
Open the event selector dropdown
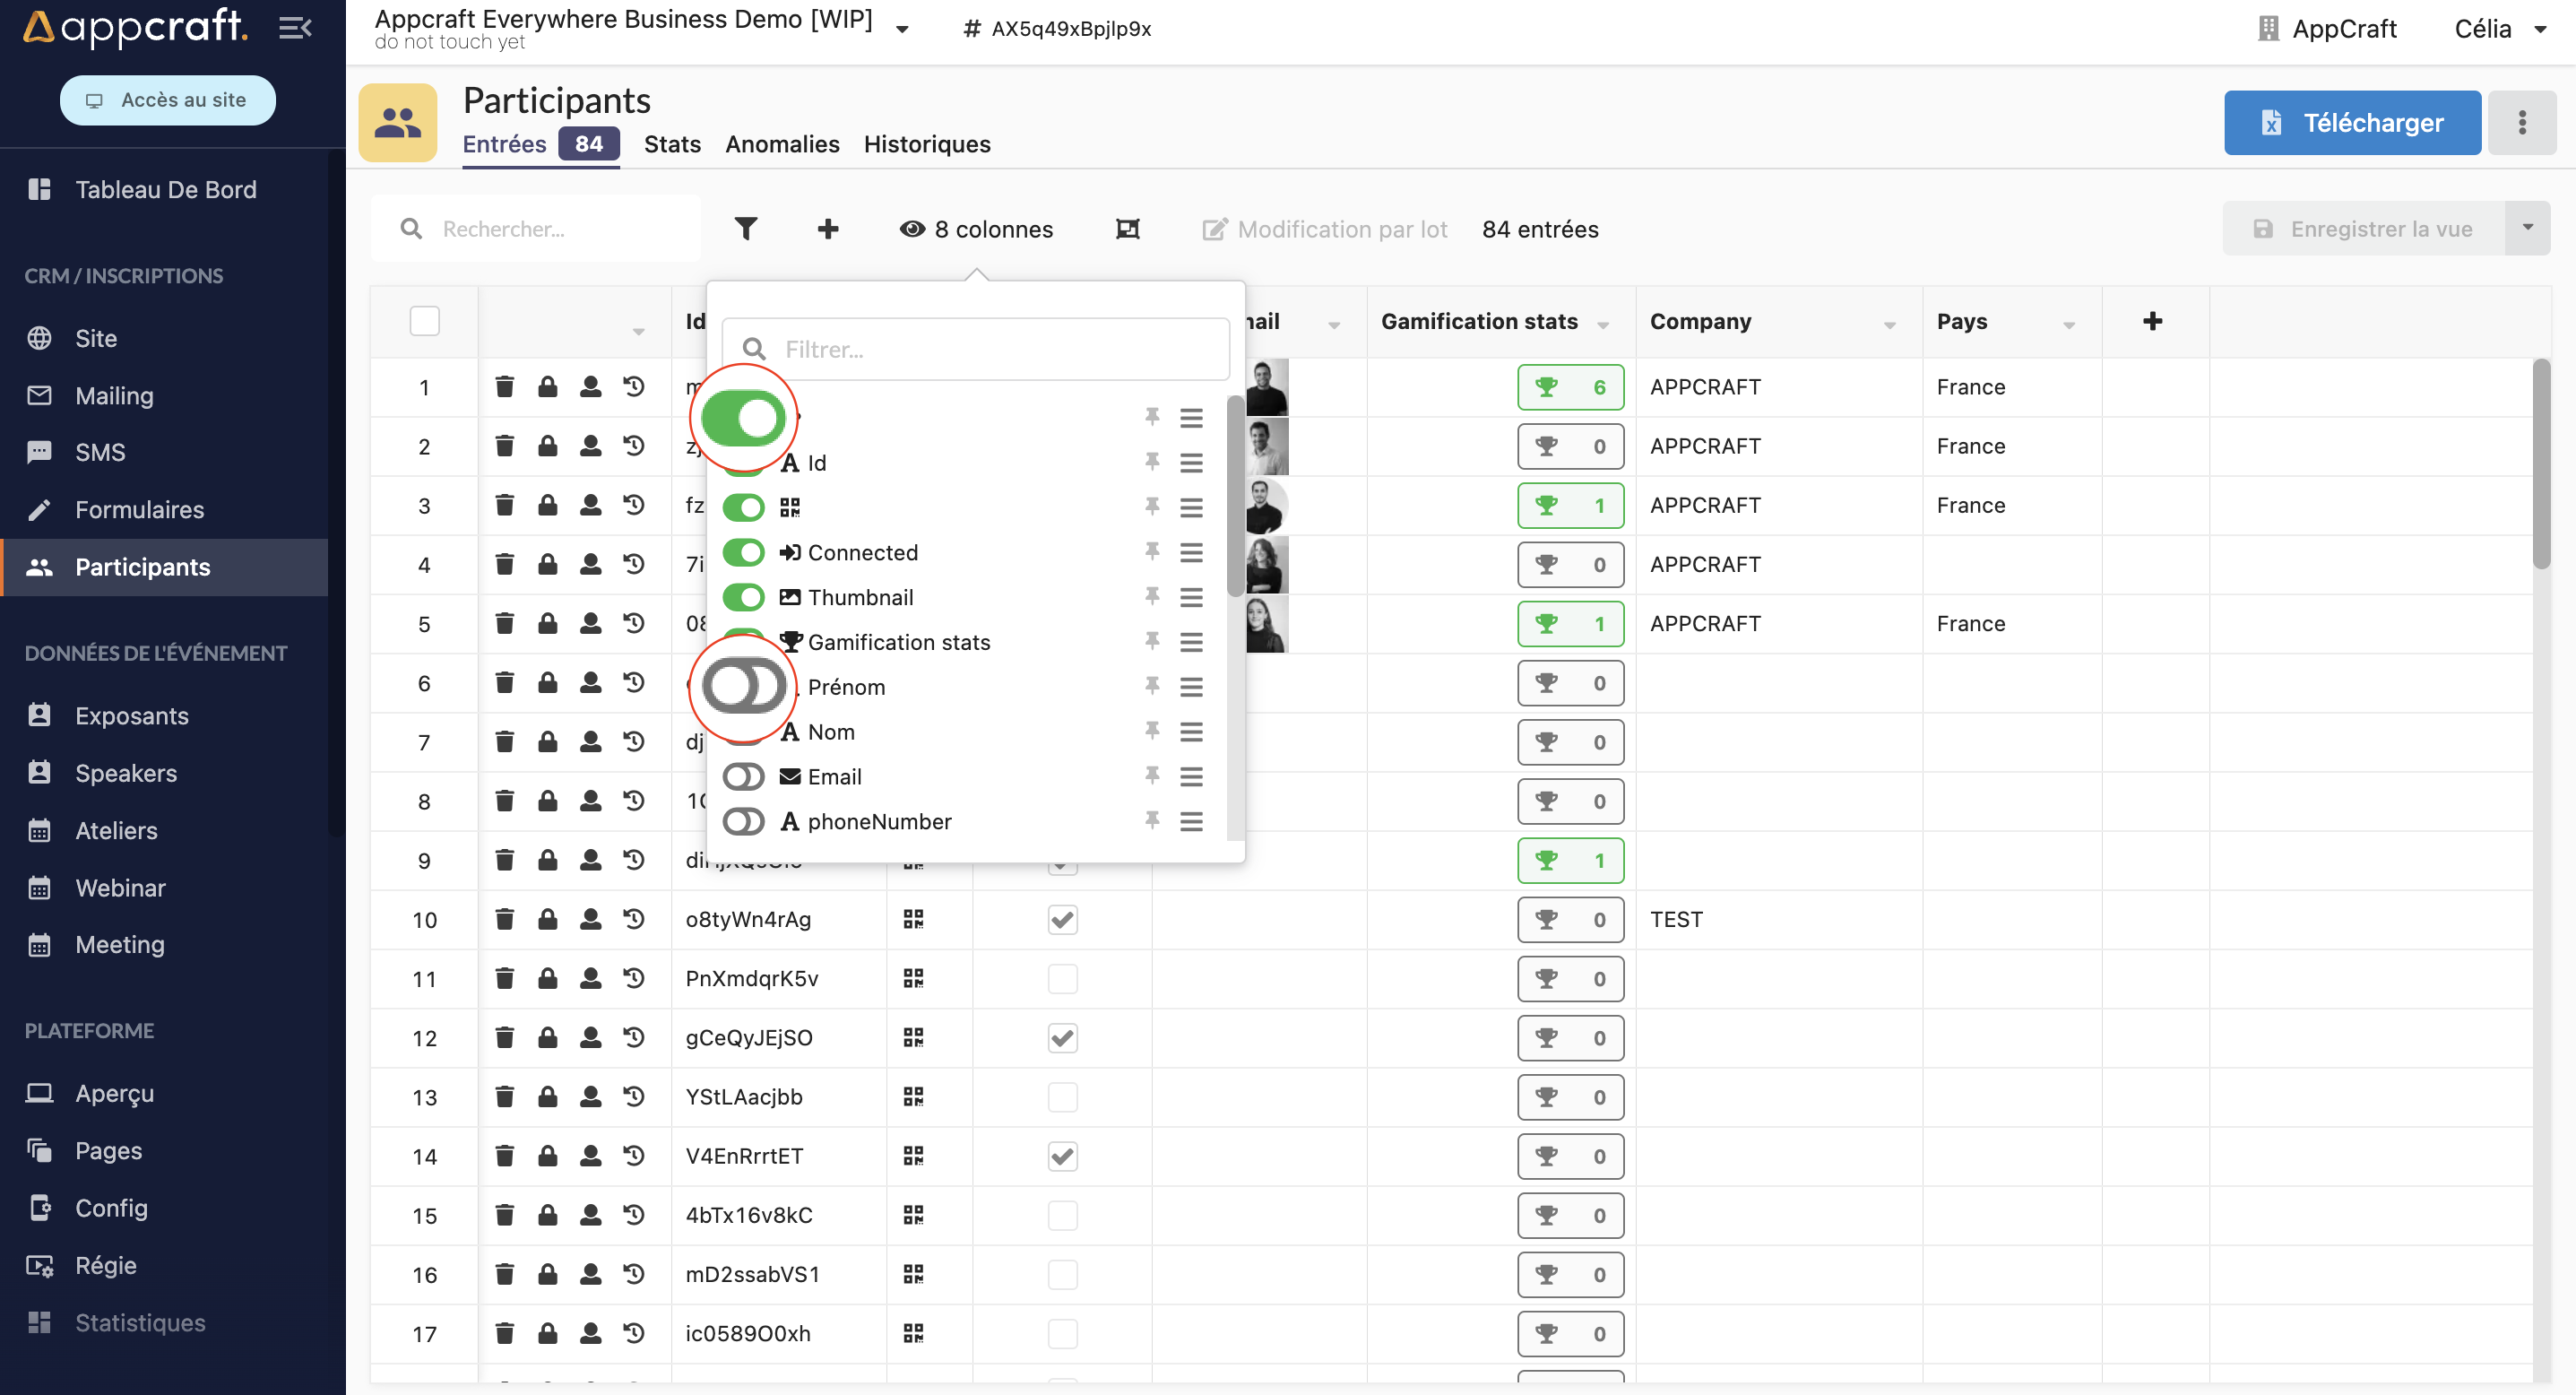(902, 28)
